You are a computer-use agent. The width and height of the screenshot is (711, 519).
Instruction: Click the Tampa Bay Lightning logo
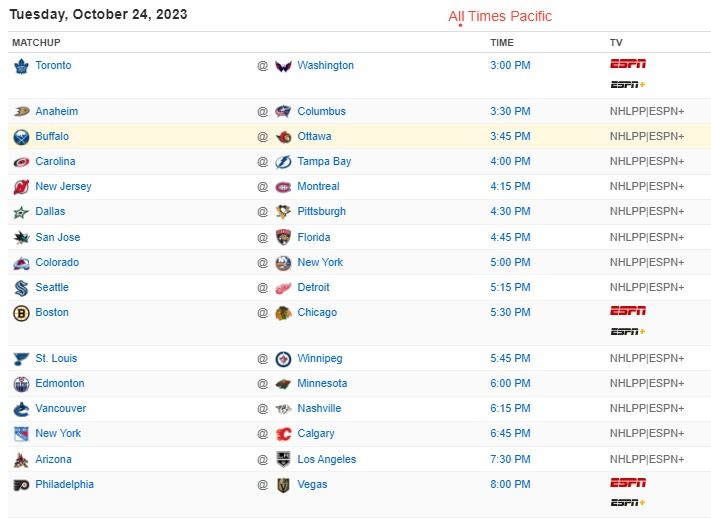click(285, 162)
